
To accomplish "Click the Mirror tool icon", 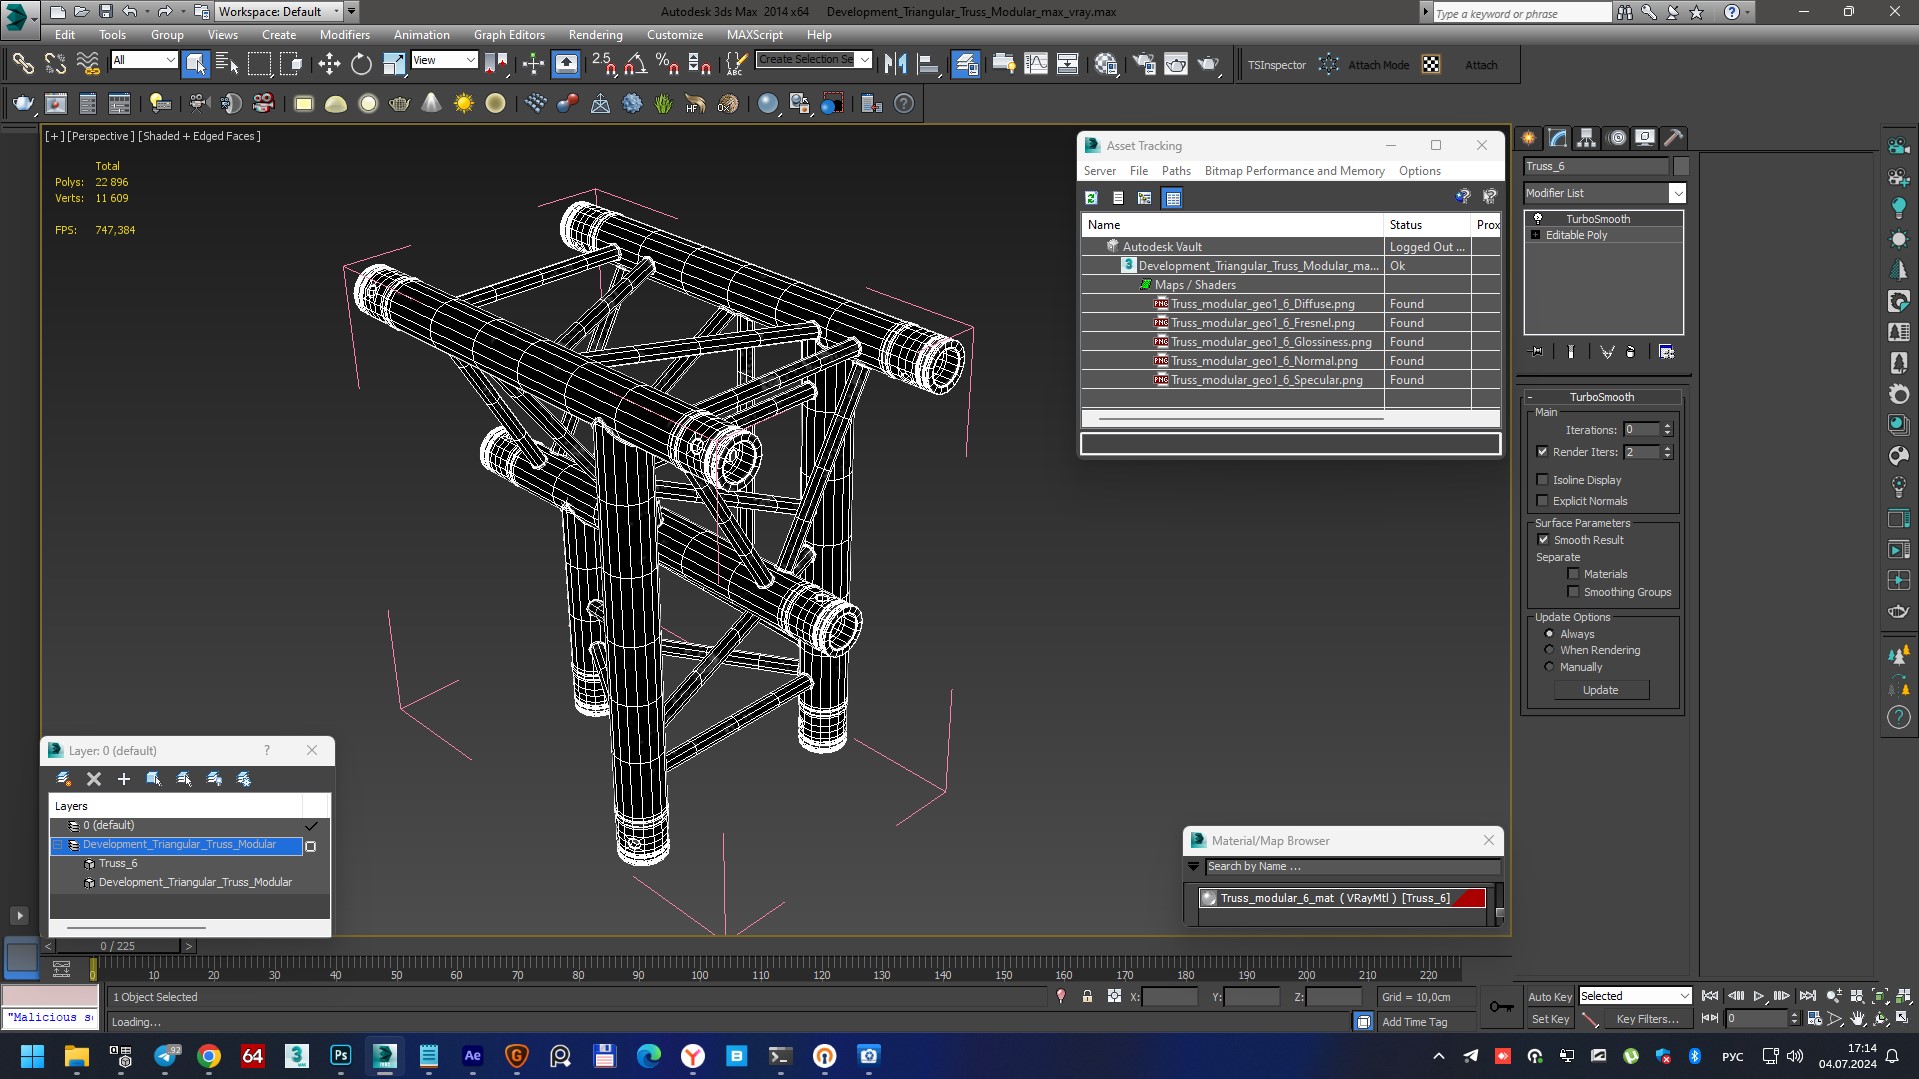I will pos(895,65).
